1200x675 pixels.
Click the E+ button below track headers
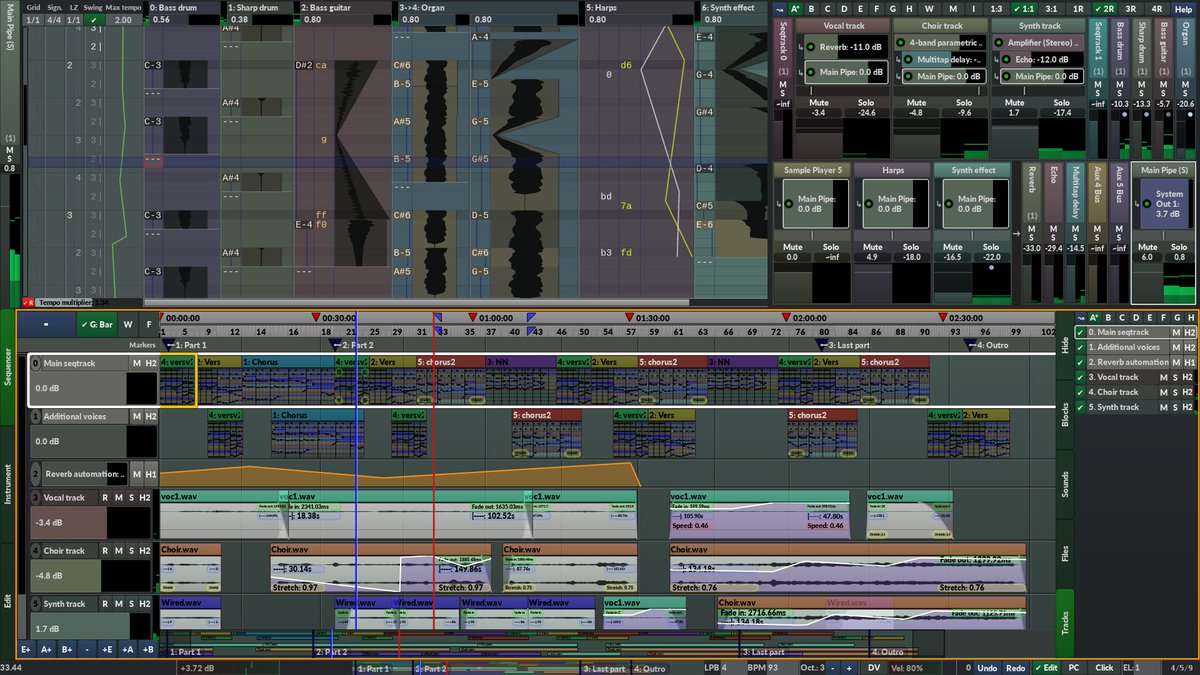26,649
